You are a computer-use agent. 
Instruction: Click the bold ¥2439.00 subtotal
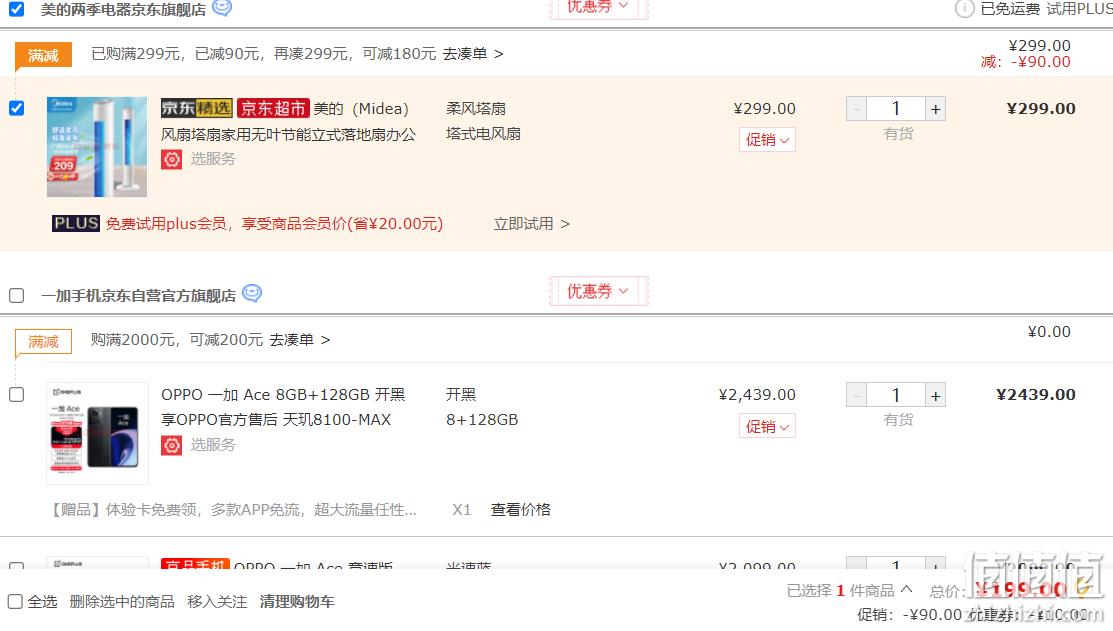[1036, 395]
